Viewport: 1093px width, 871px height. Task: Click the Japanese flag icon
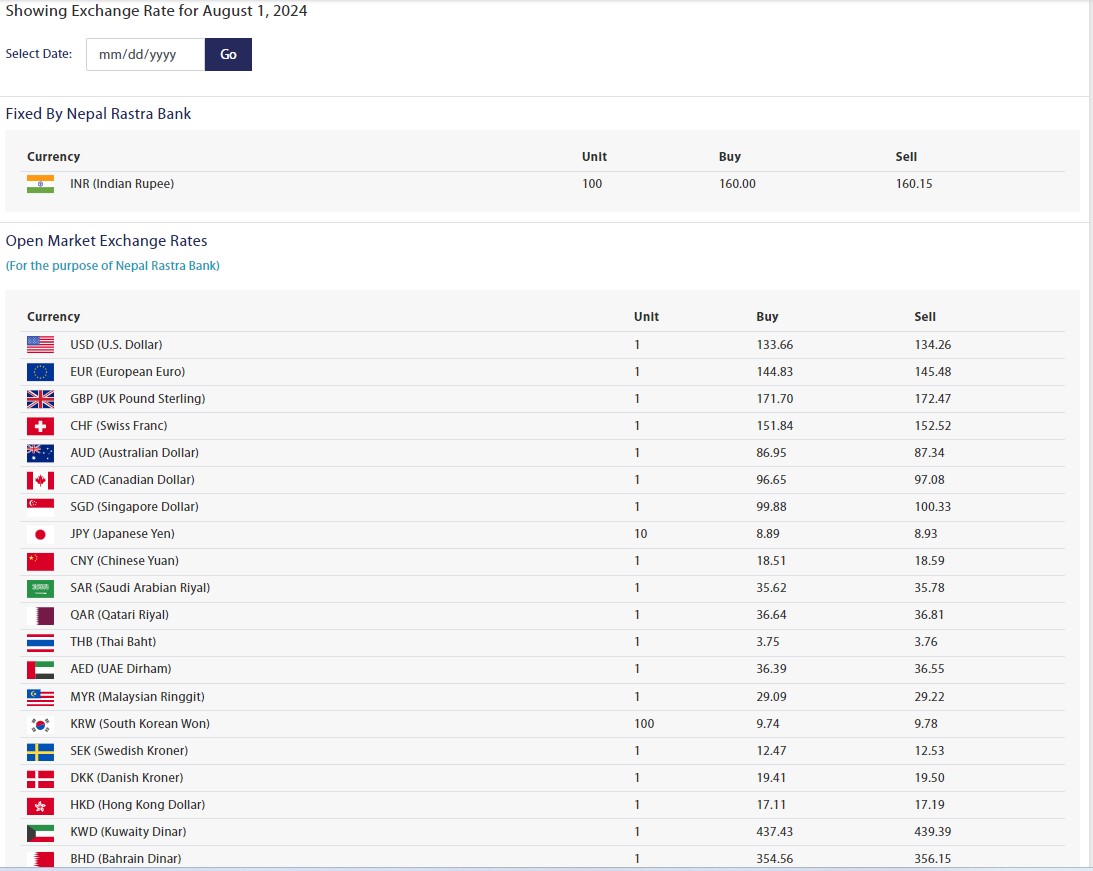pyautogui.click(x=41, y=534)
